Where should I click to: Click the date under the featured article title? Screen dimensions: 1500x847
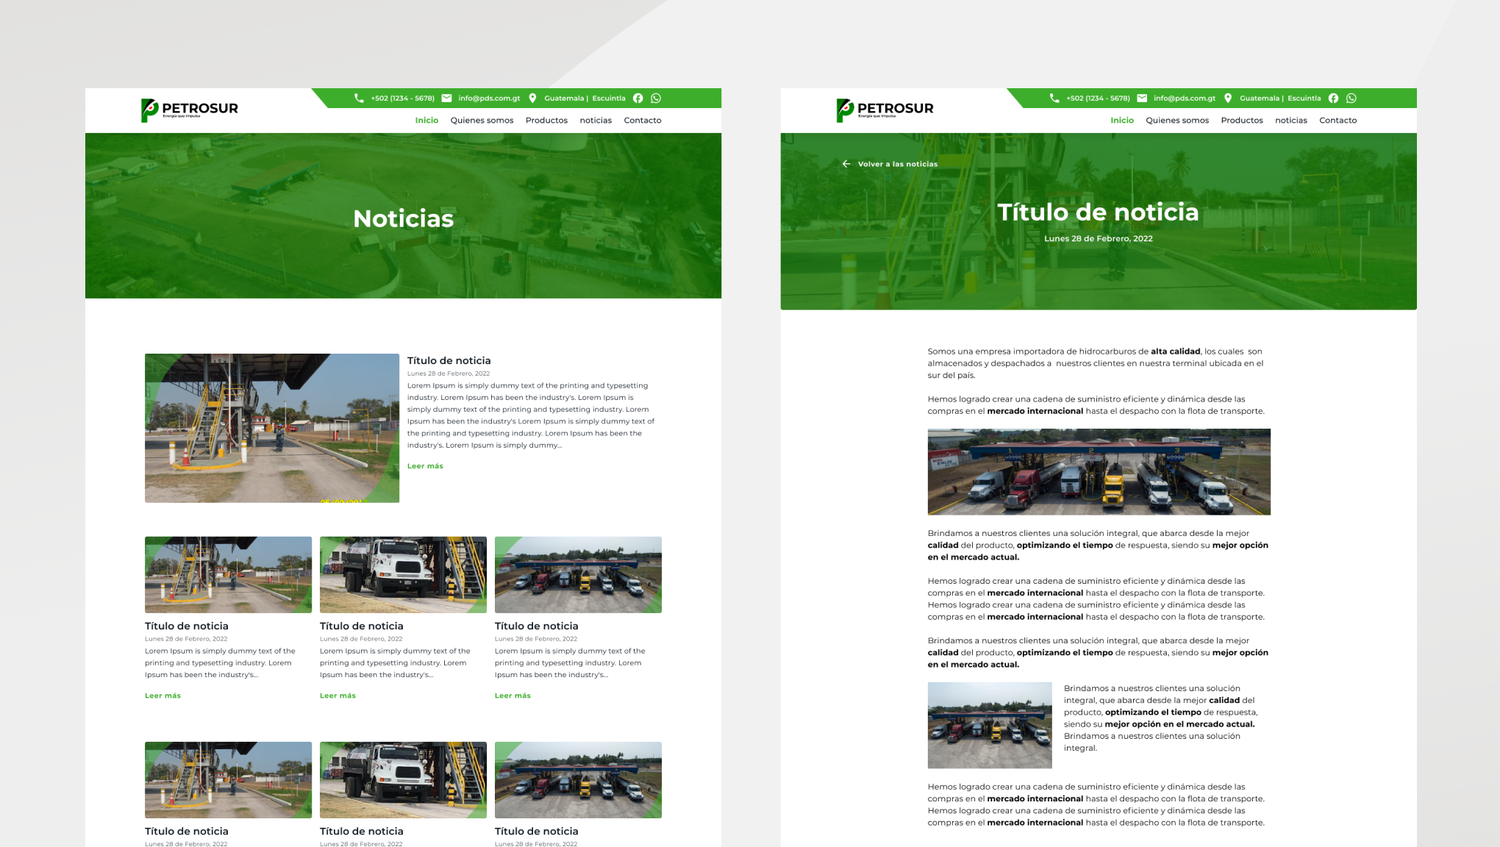pyautogui.click(x=448, y=374)
